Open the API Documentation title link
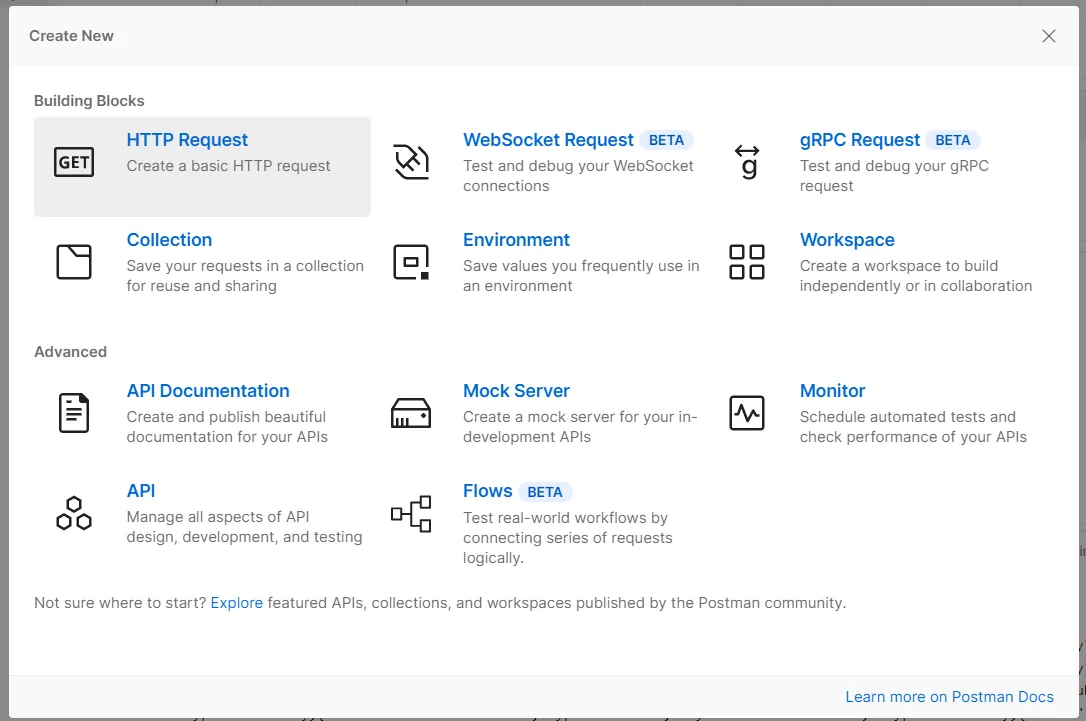 208,391
